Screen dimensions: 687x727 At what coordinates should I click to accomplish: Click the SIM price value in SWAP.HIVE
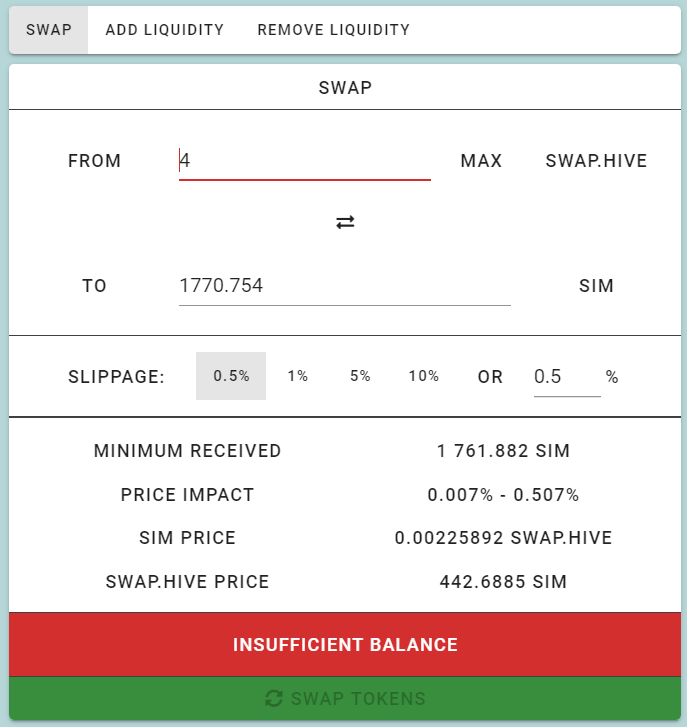click(503, 538)
